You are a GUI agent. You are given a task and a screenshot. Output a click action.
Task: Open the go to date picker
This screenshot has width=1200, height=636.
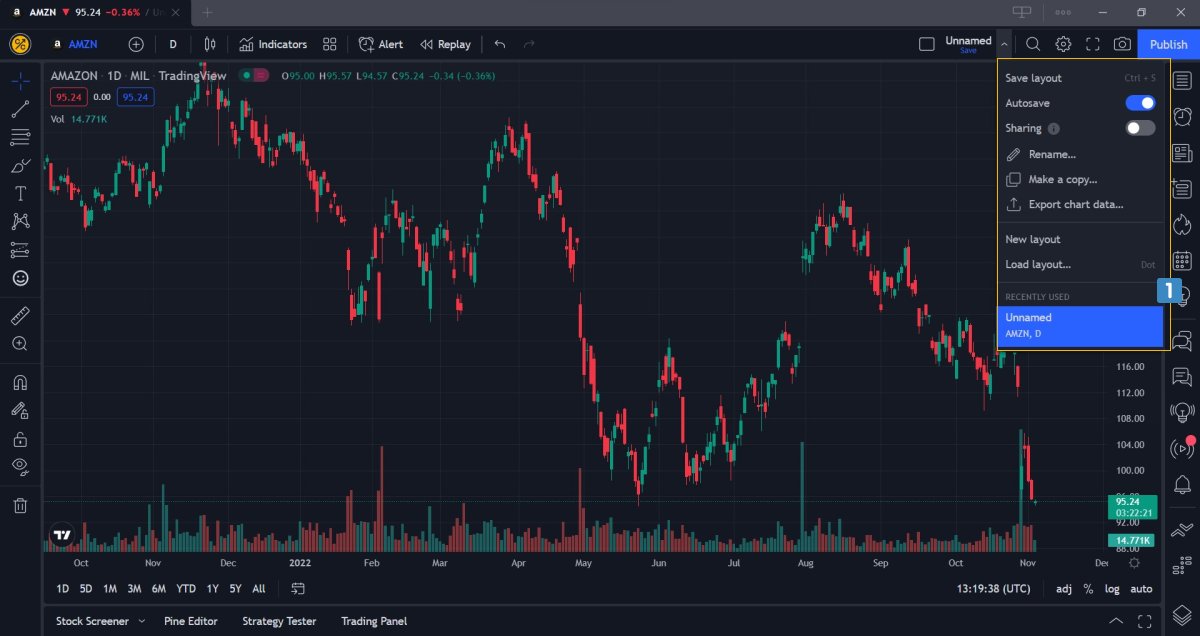[x=297, y=589]
